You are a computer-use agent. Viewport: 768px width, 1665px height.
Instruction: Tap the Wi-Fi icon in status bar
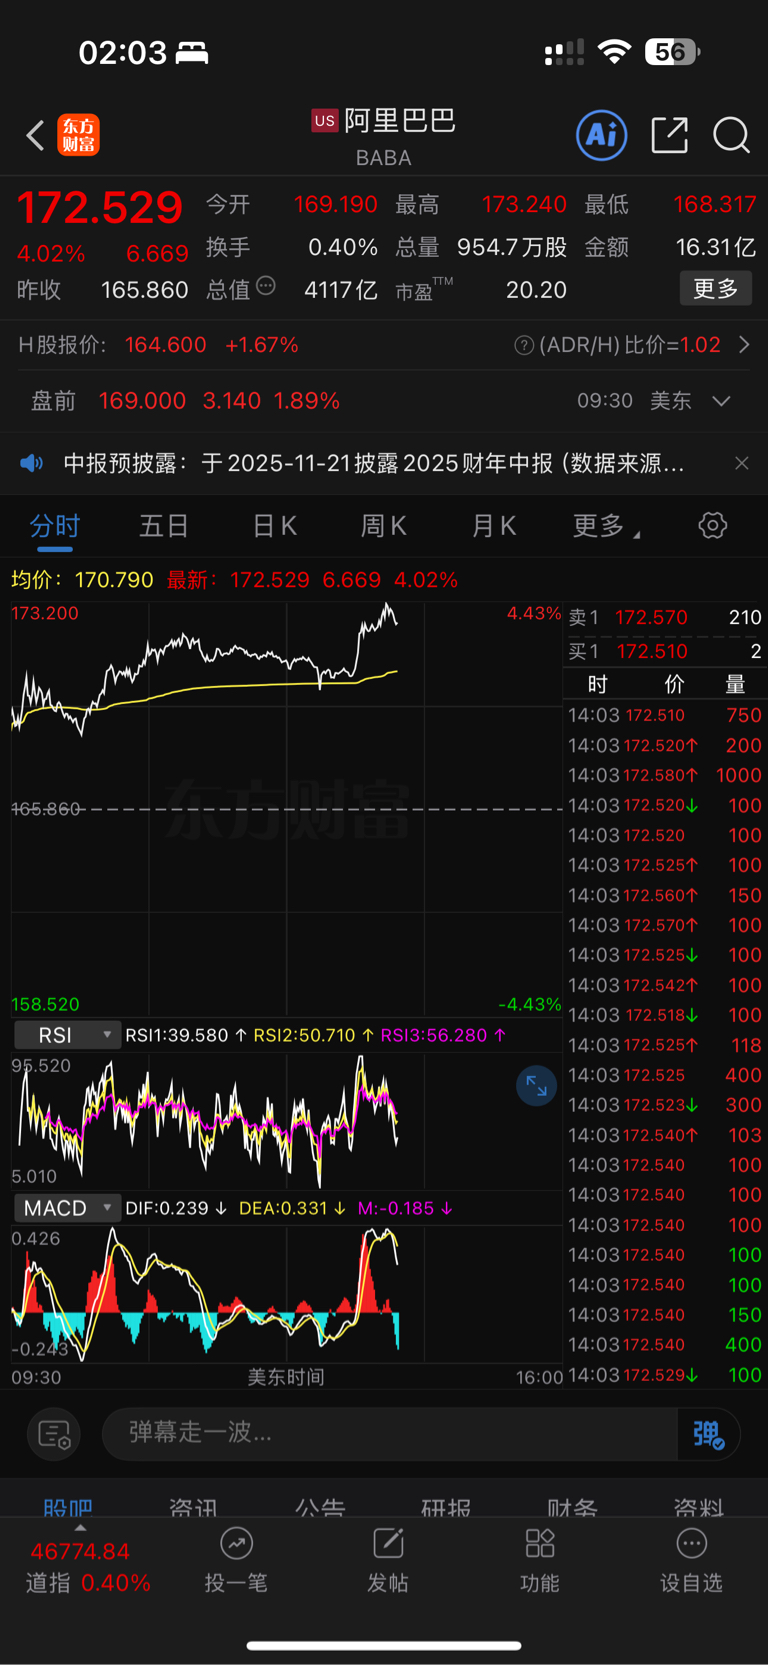click(614, 52)
